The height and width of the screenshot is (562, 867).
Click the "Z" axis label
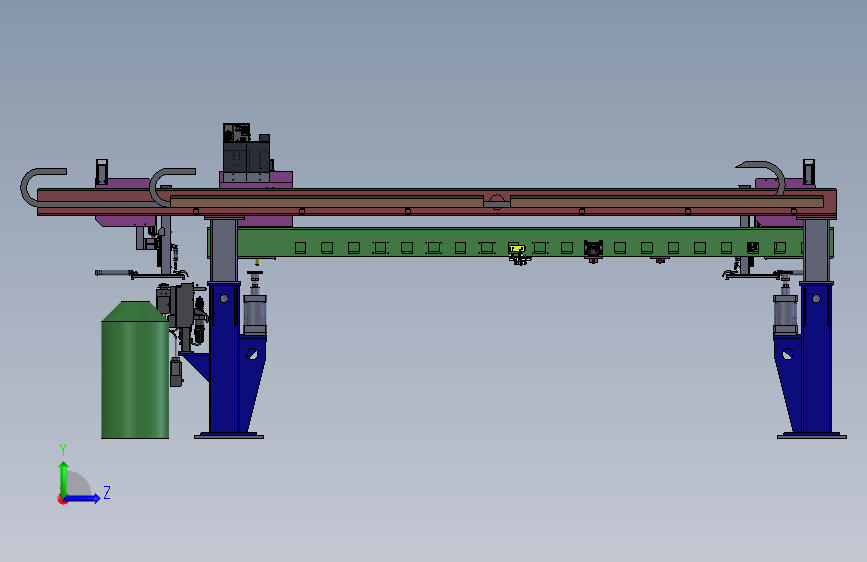tap(107, 493)
